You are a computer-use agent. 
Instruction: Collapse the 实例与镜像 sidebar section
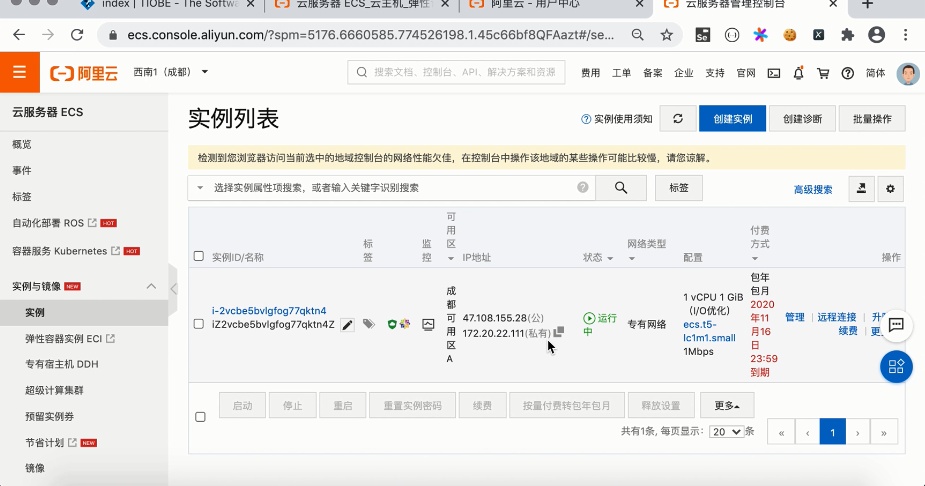[151, 286]
